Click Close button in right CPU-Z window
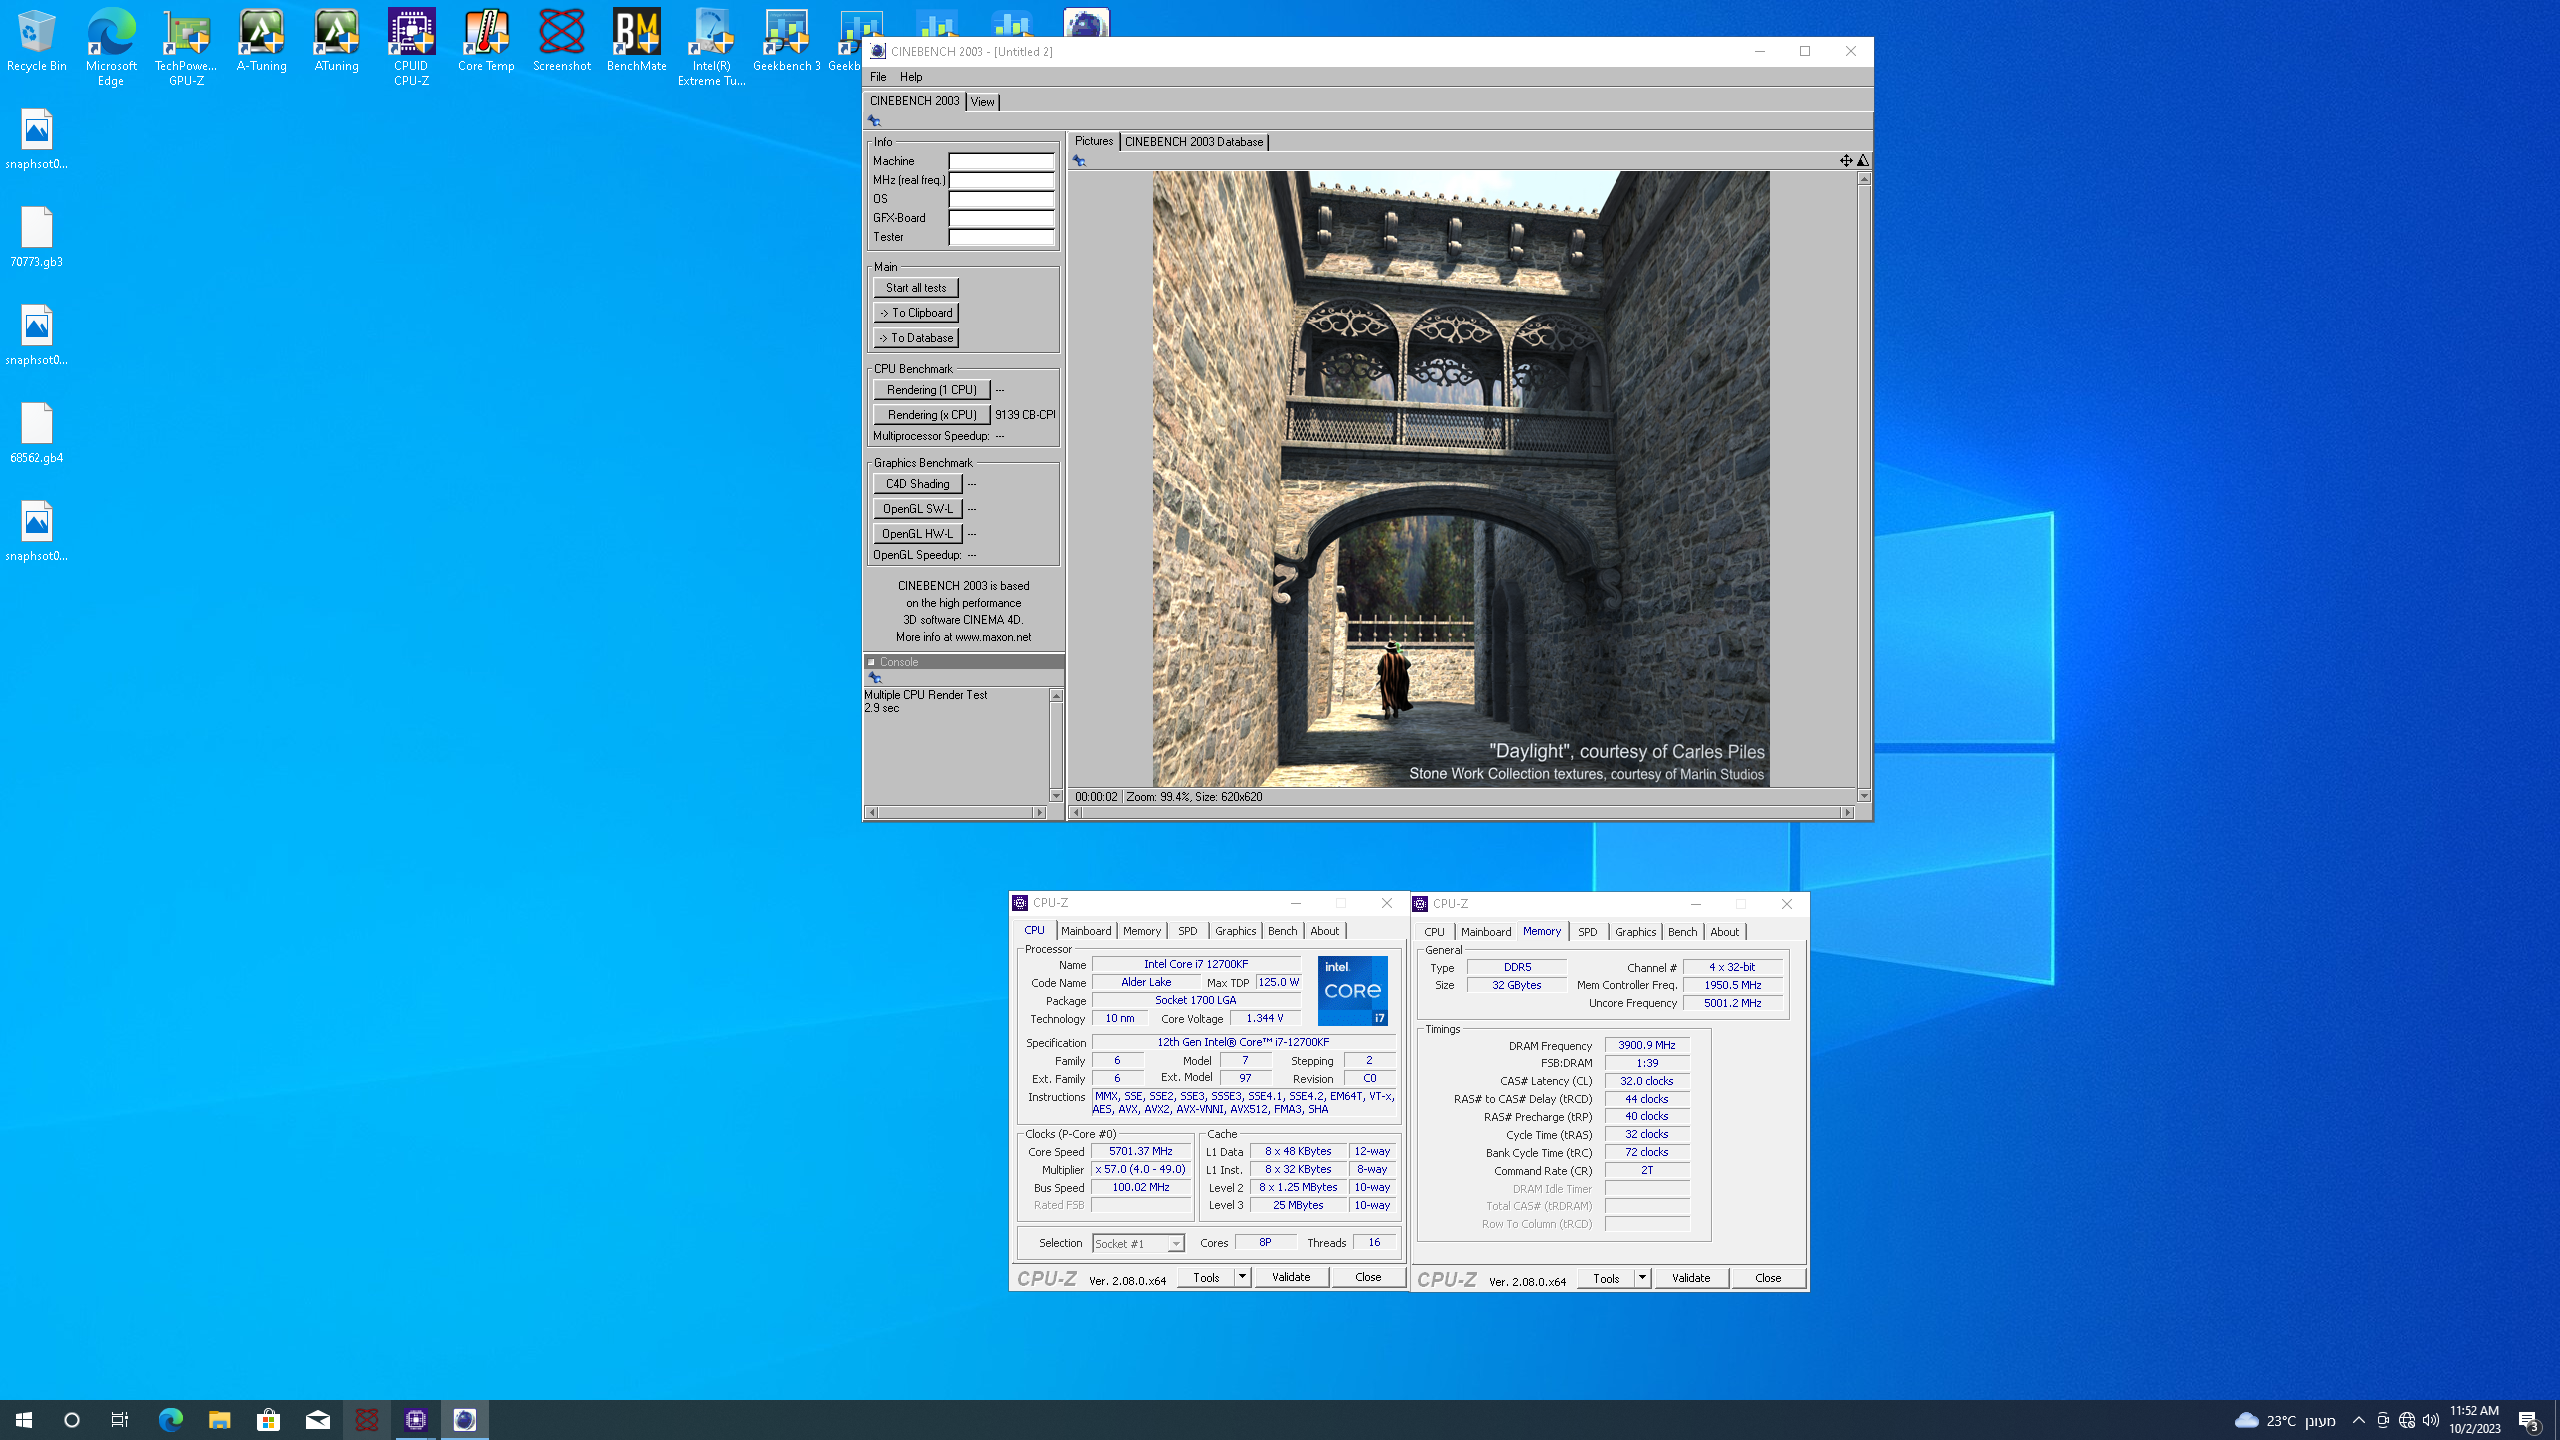The image size is (2560, 1440). [x=1768, y=1278]
